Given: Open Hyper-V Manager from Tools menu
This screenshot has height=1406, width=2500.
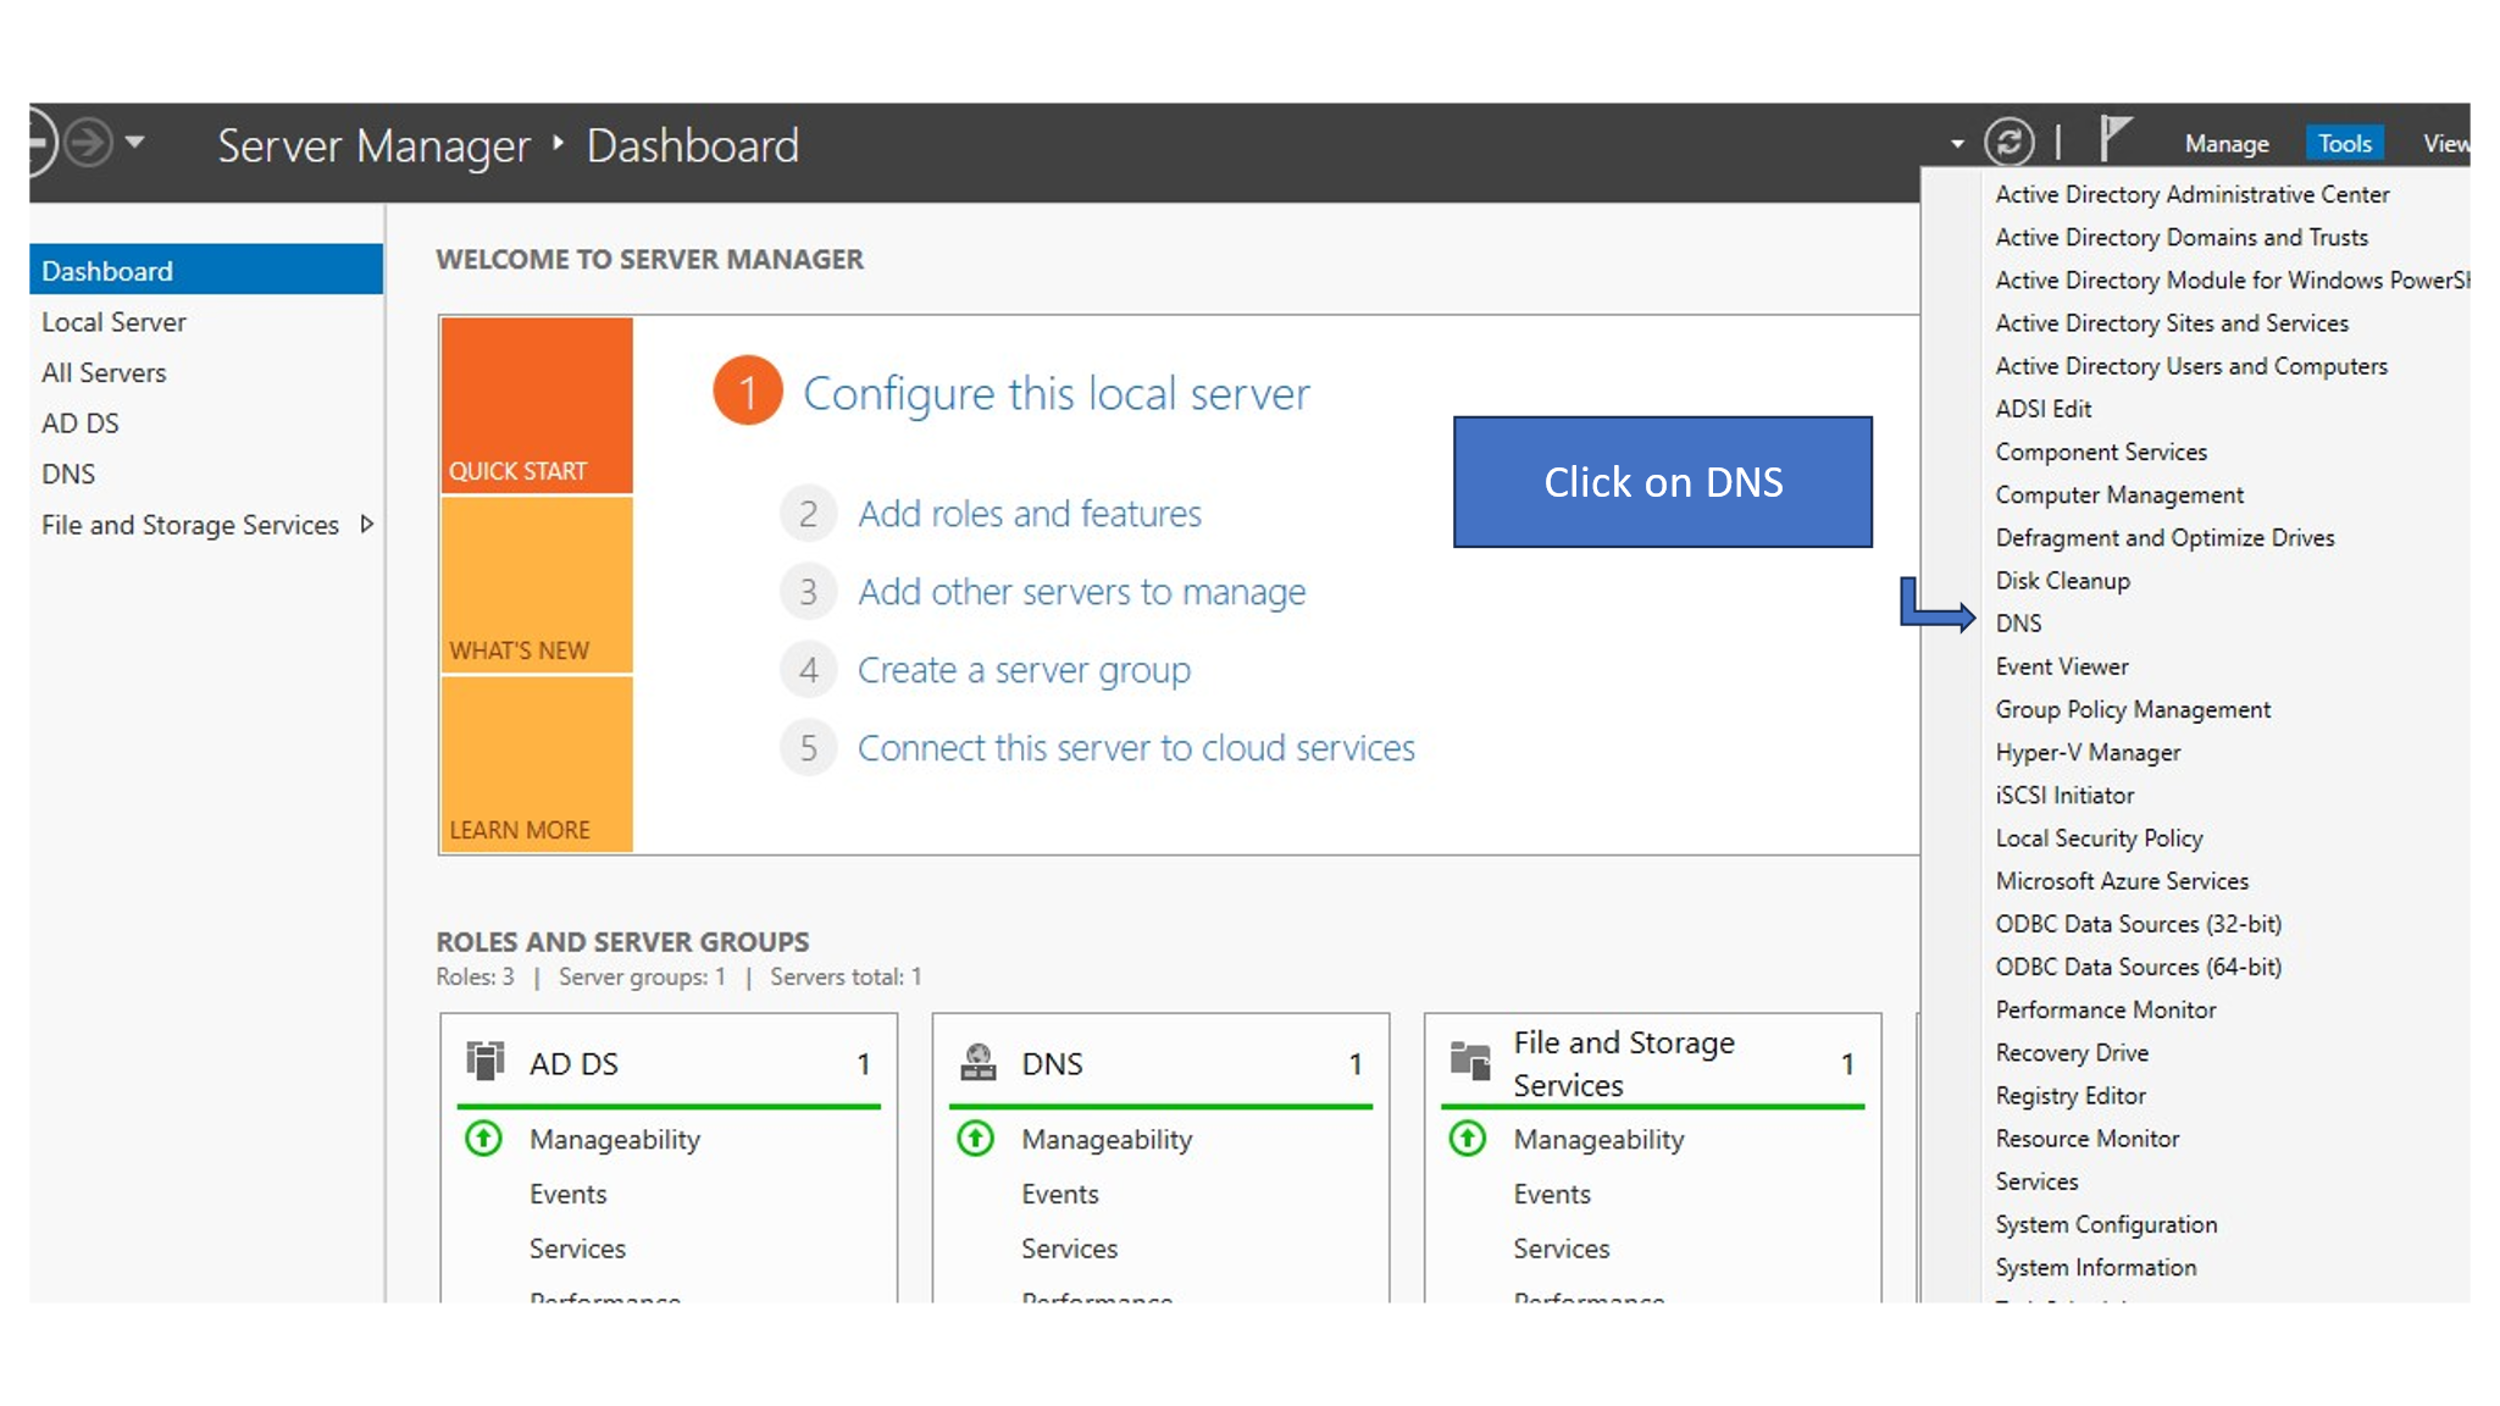Looking at the screenshot, I should [2087, 752].
